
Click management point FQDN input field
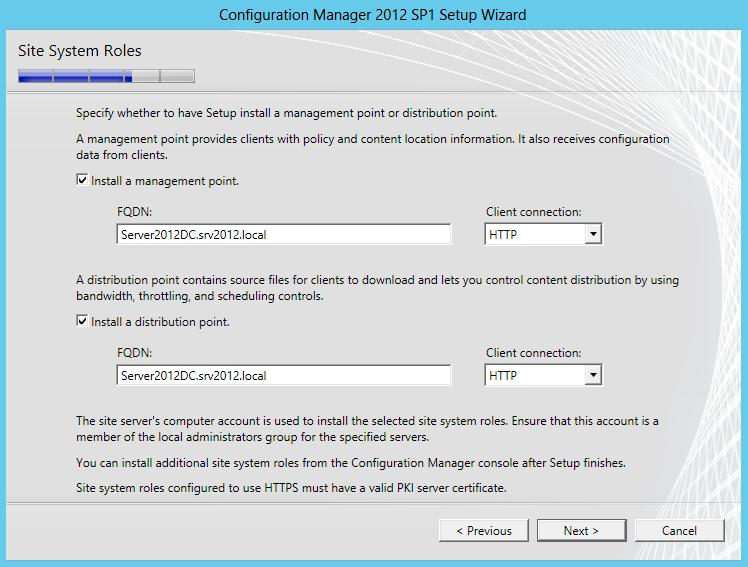click(x=284, y=234)
